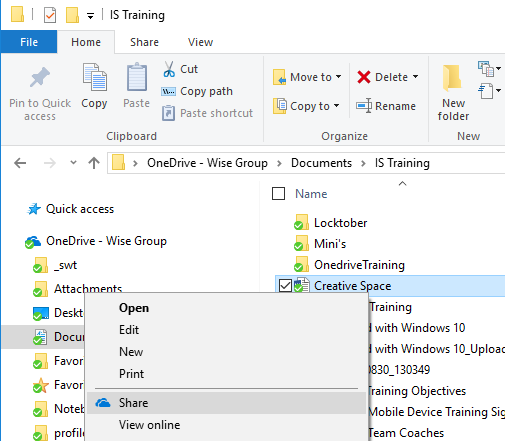Click the Pin to Quick access icon
Image resolution: width=505 pixels, height=441 pixels.
[40, 77]
